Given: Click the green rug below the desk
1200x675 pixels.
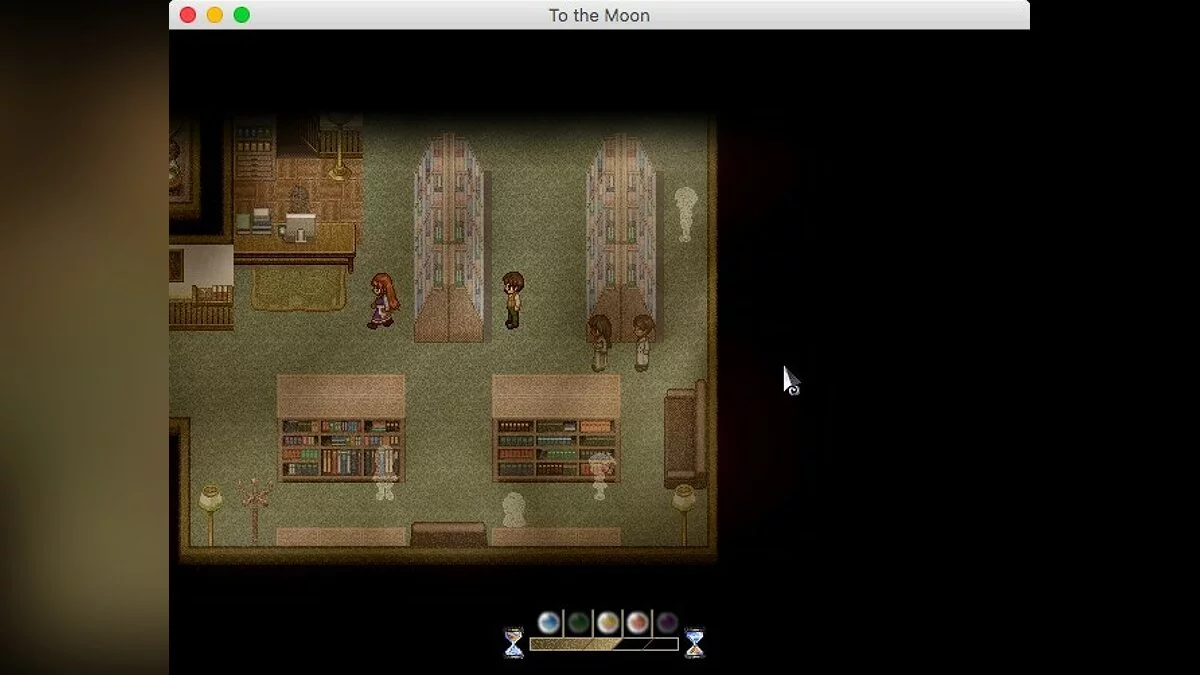Looking at the screenshot, I should 297,289.
